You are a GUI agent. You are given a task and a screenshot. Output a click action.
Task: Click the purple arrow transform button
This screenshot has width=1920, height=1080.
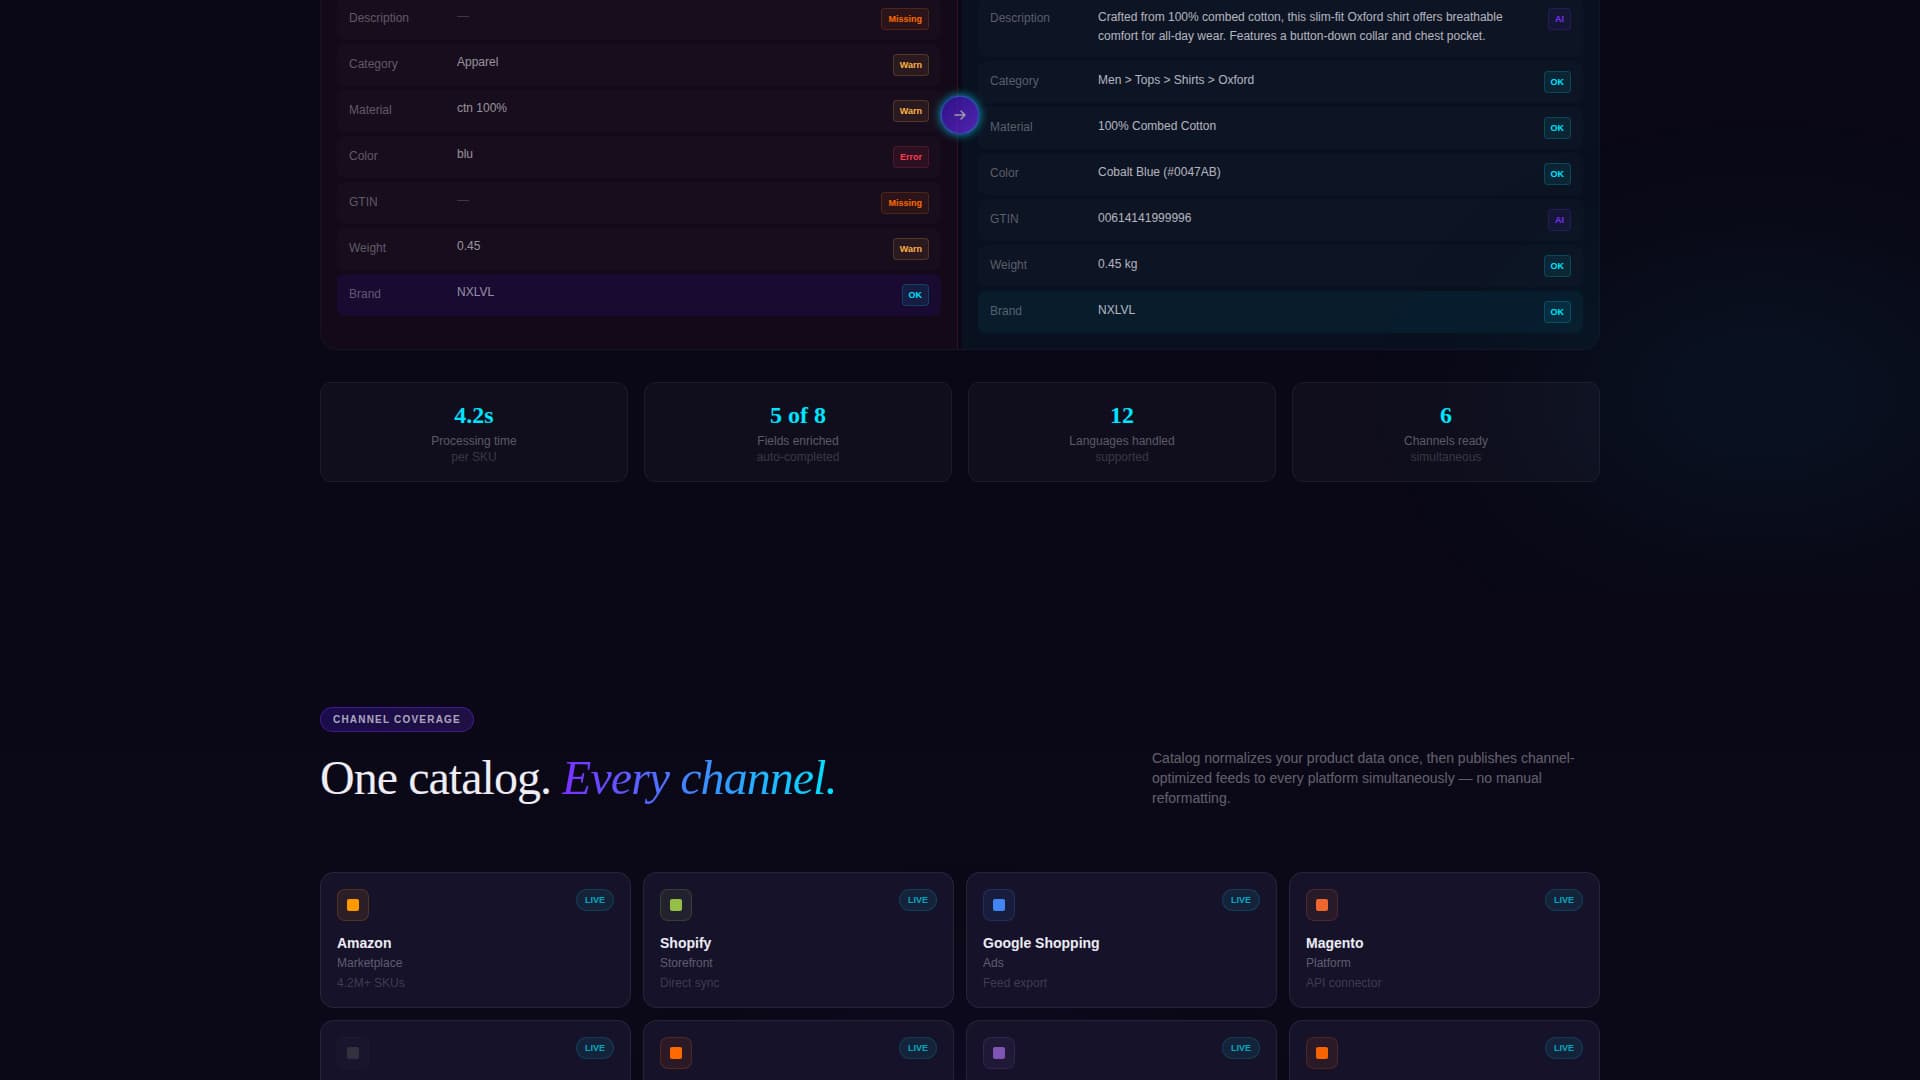[959, 115]
